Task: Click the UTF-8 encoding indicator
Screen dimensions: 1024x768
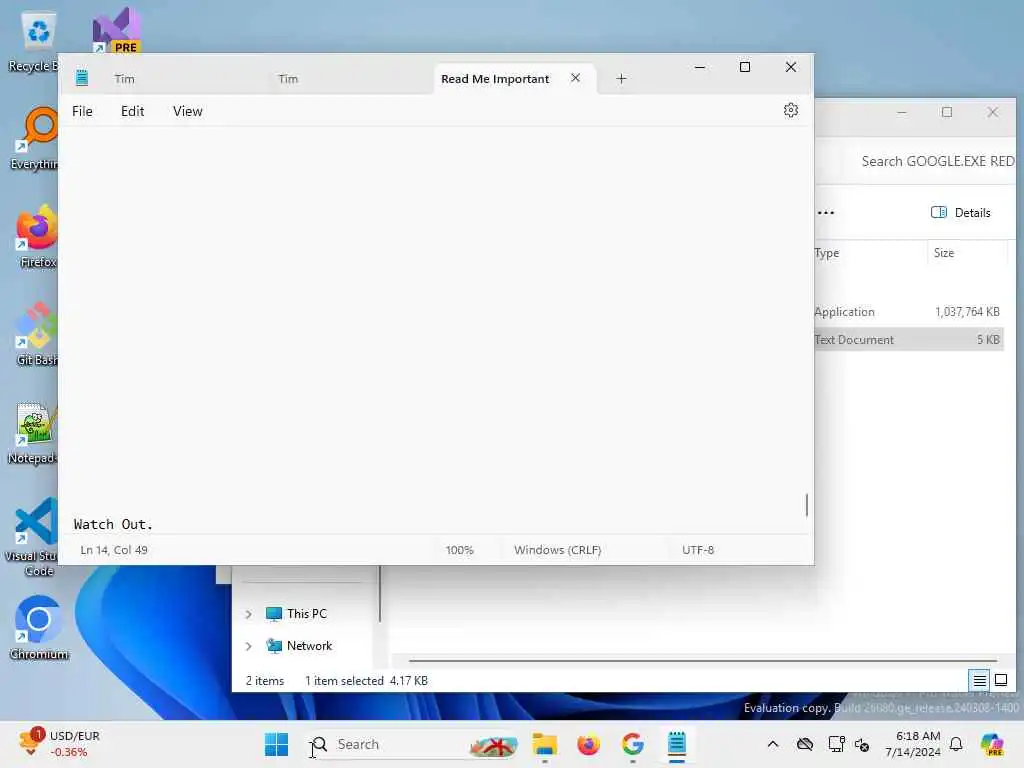Action: [x=697, y=550]
